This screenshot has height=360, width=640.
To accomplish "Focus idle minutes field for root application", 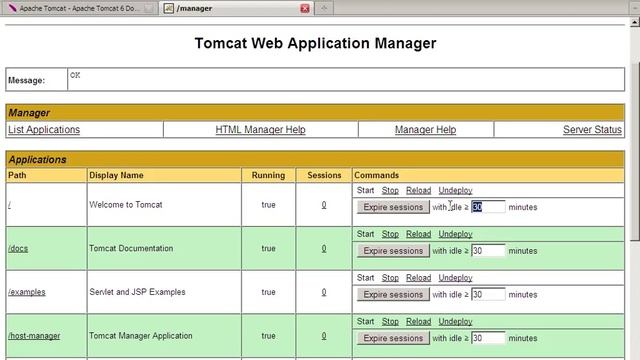I will coord(488,207).
